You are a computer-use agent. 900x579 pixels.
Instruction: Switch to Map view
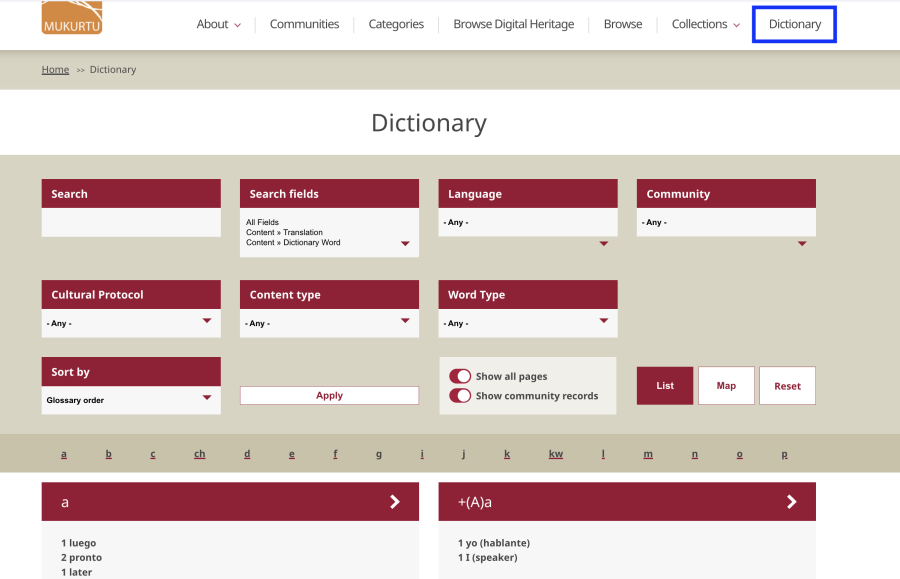(x=726, y=386)
